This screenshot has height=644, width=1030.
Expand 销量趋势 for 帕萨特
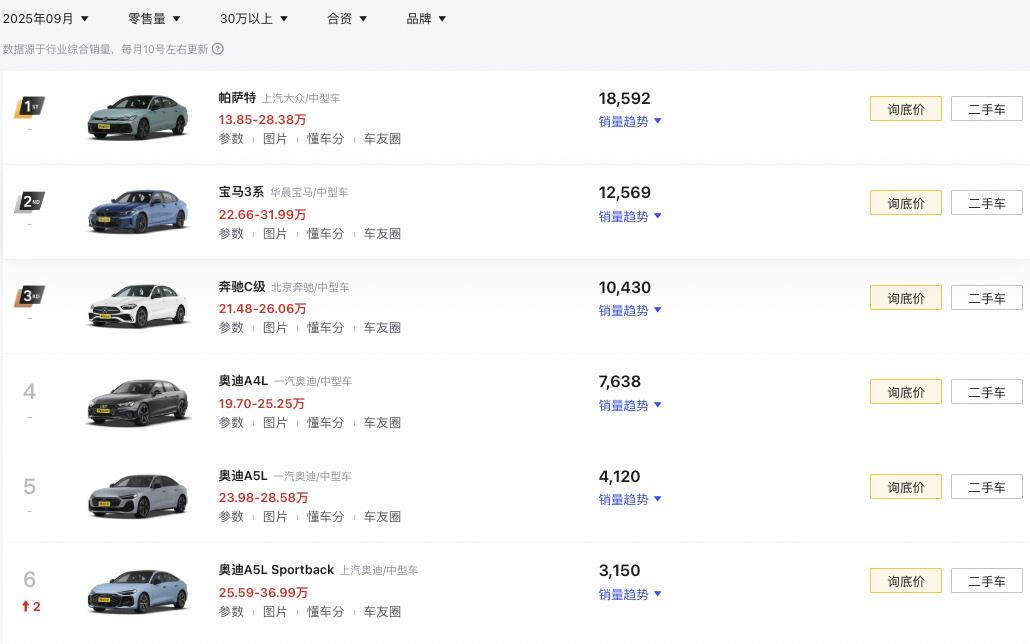630,121
